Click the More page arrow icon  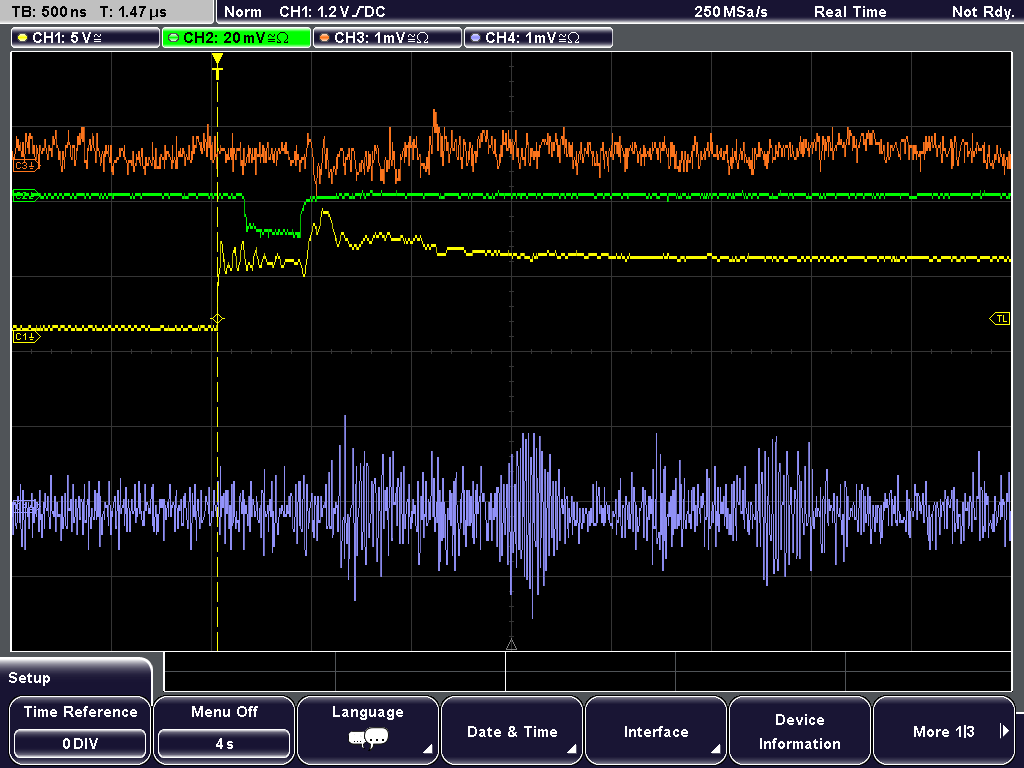(x=1004, y=731)
